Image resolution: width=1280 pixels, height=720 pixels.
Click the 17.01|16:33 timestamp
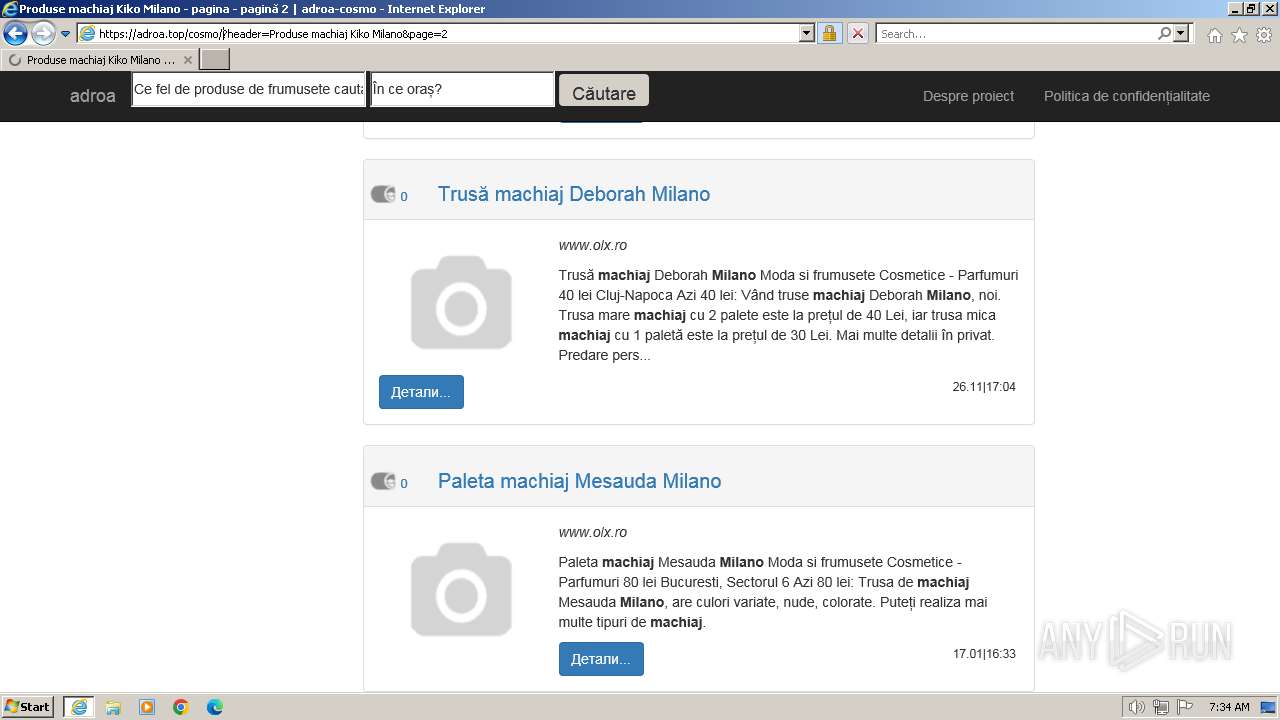point(984,654)
